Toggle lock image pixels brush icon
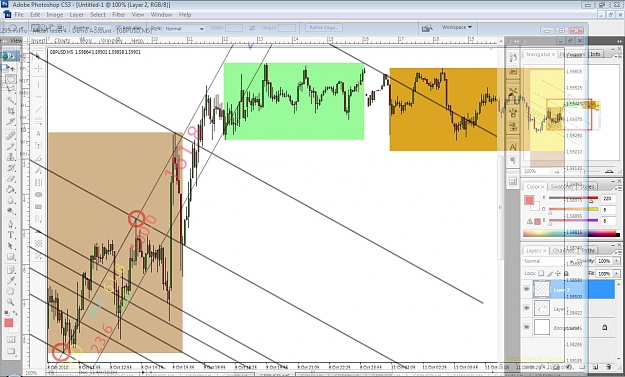Screen dimensions: 625x377 550,273
